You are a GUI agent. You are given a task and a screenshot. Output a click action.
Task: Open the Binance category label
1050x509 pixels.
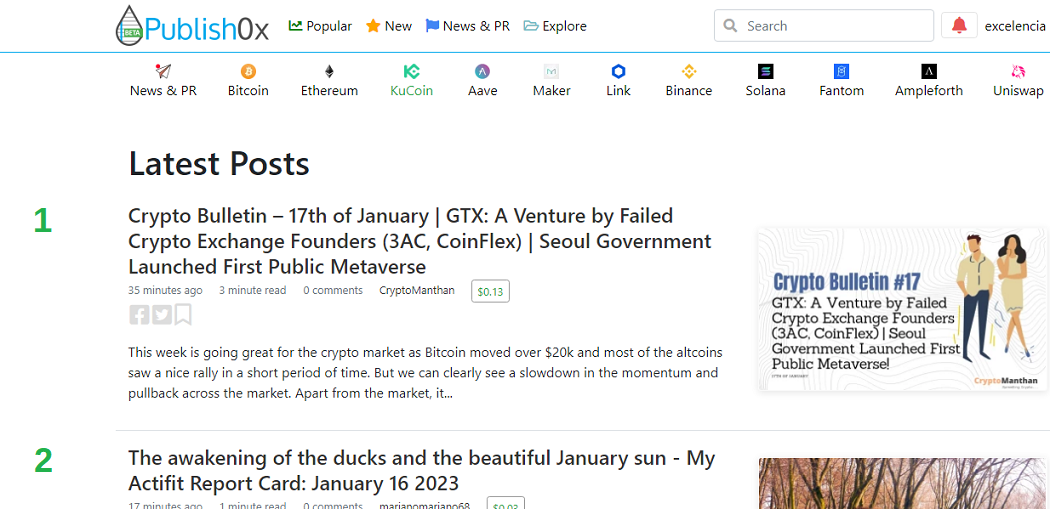click(689, 90)
